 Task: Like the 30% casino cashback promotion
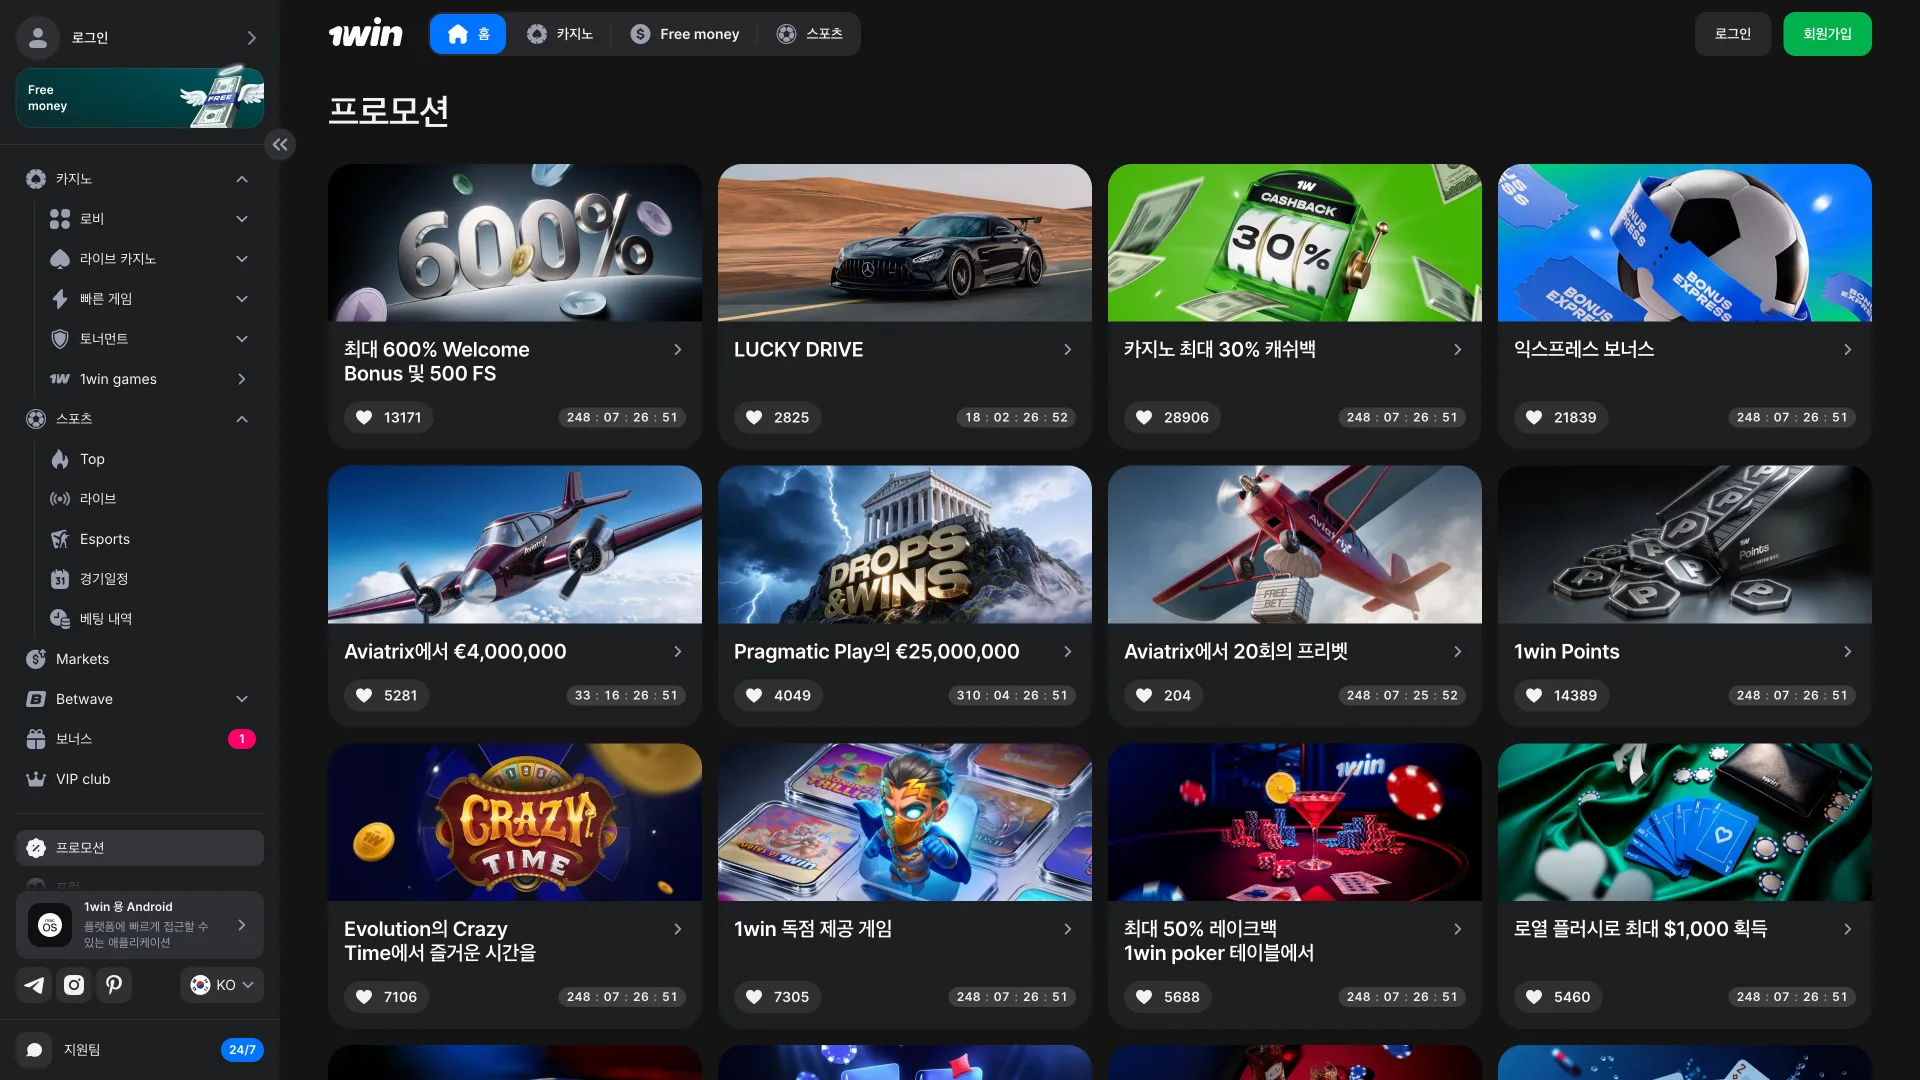[x=1172, y=417]
